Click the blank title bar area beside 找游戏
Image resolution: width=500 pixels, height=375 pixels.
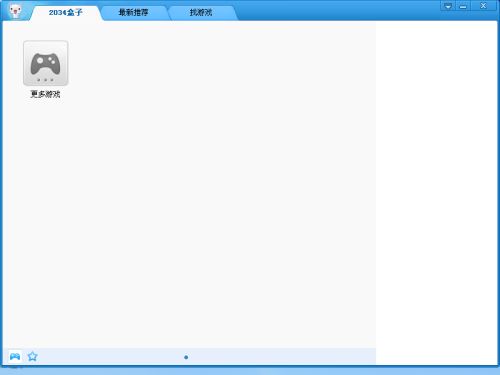point(338,11)
